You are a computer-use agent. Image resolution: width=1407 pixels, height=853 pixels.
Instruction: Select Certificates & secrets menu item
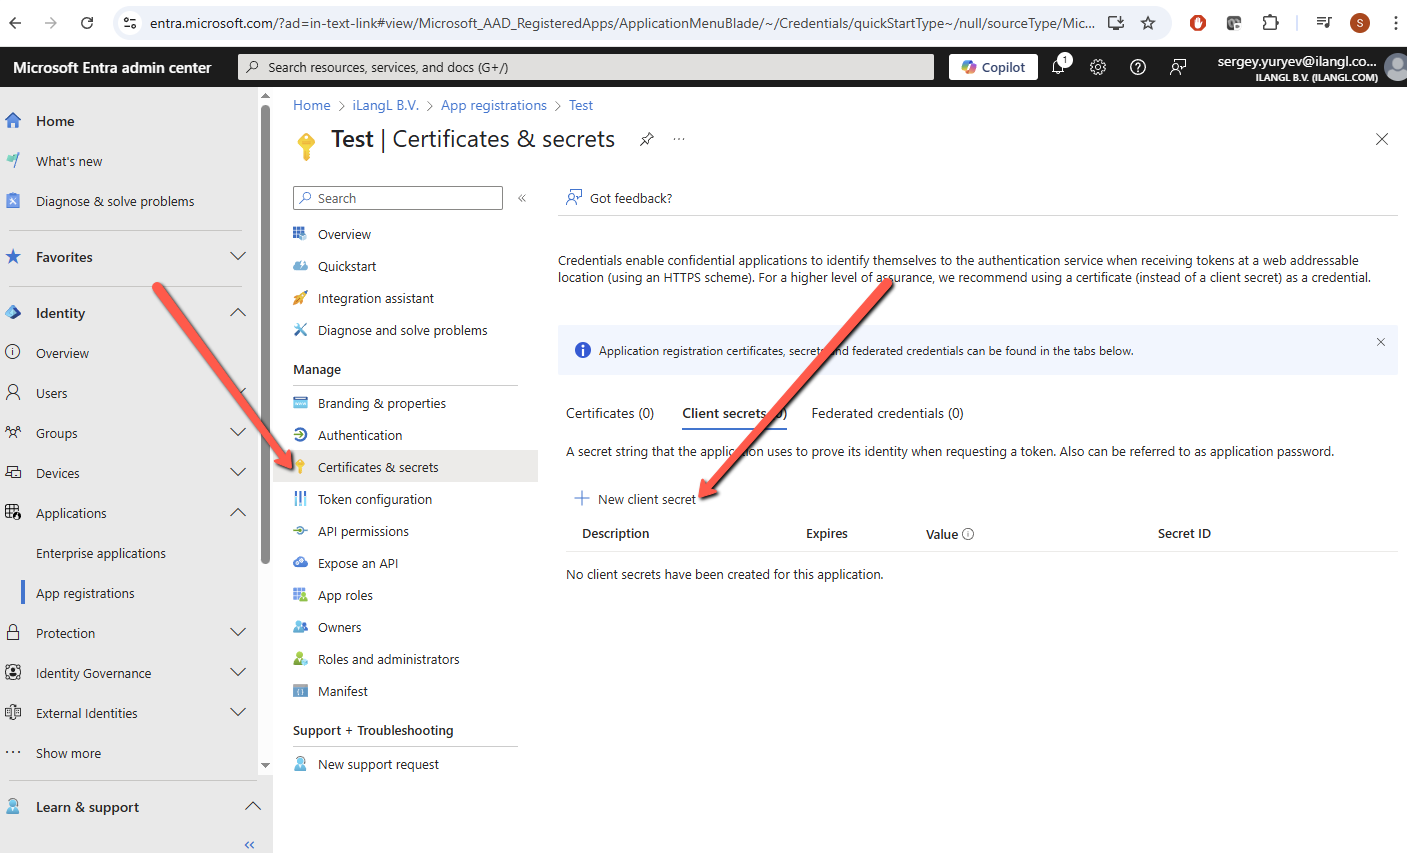pyautogui.click(x=405, y=467)
